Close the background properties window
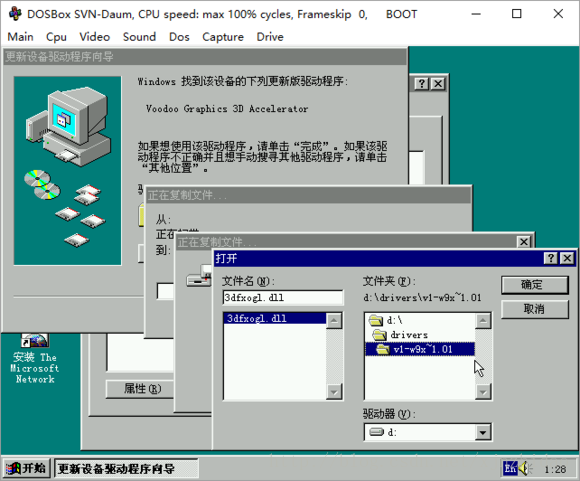 [x=438, y=84]
